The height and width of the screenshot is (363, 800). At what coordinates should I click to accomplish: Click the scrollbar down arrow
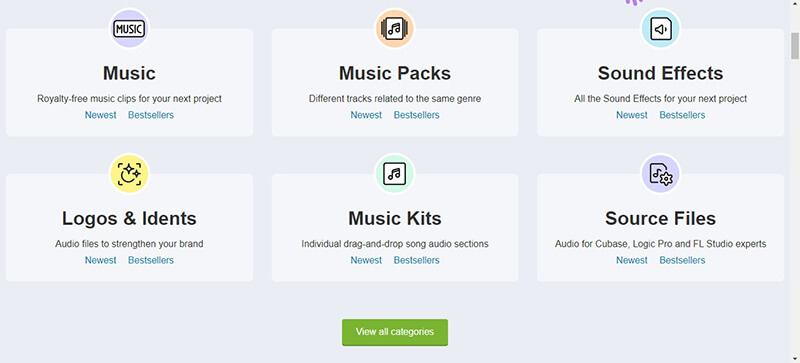click(795, 358)
